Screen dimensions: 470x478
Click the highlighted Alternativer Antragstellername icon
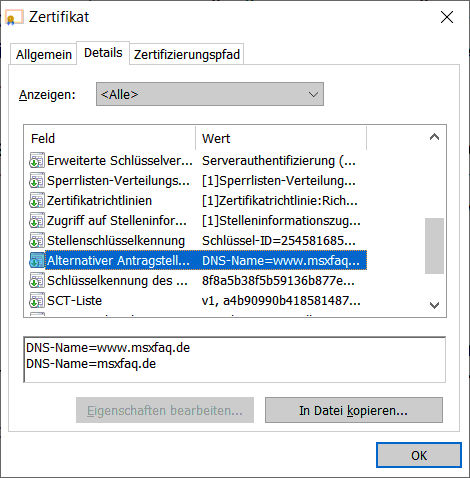(x=37, y=260)
